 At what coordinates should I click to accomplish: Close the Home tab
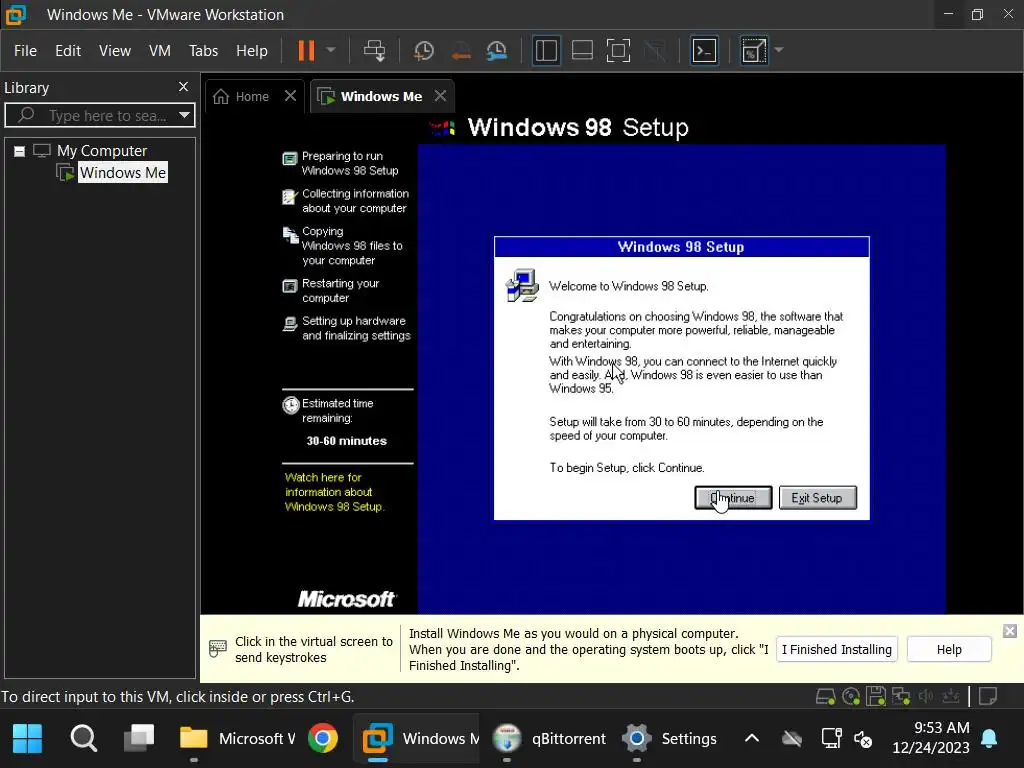291,96
